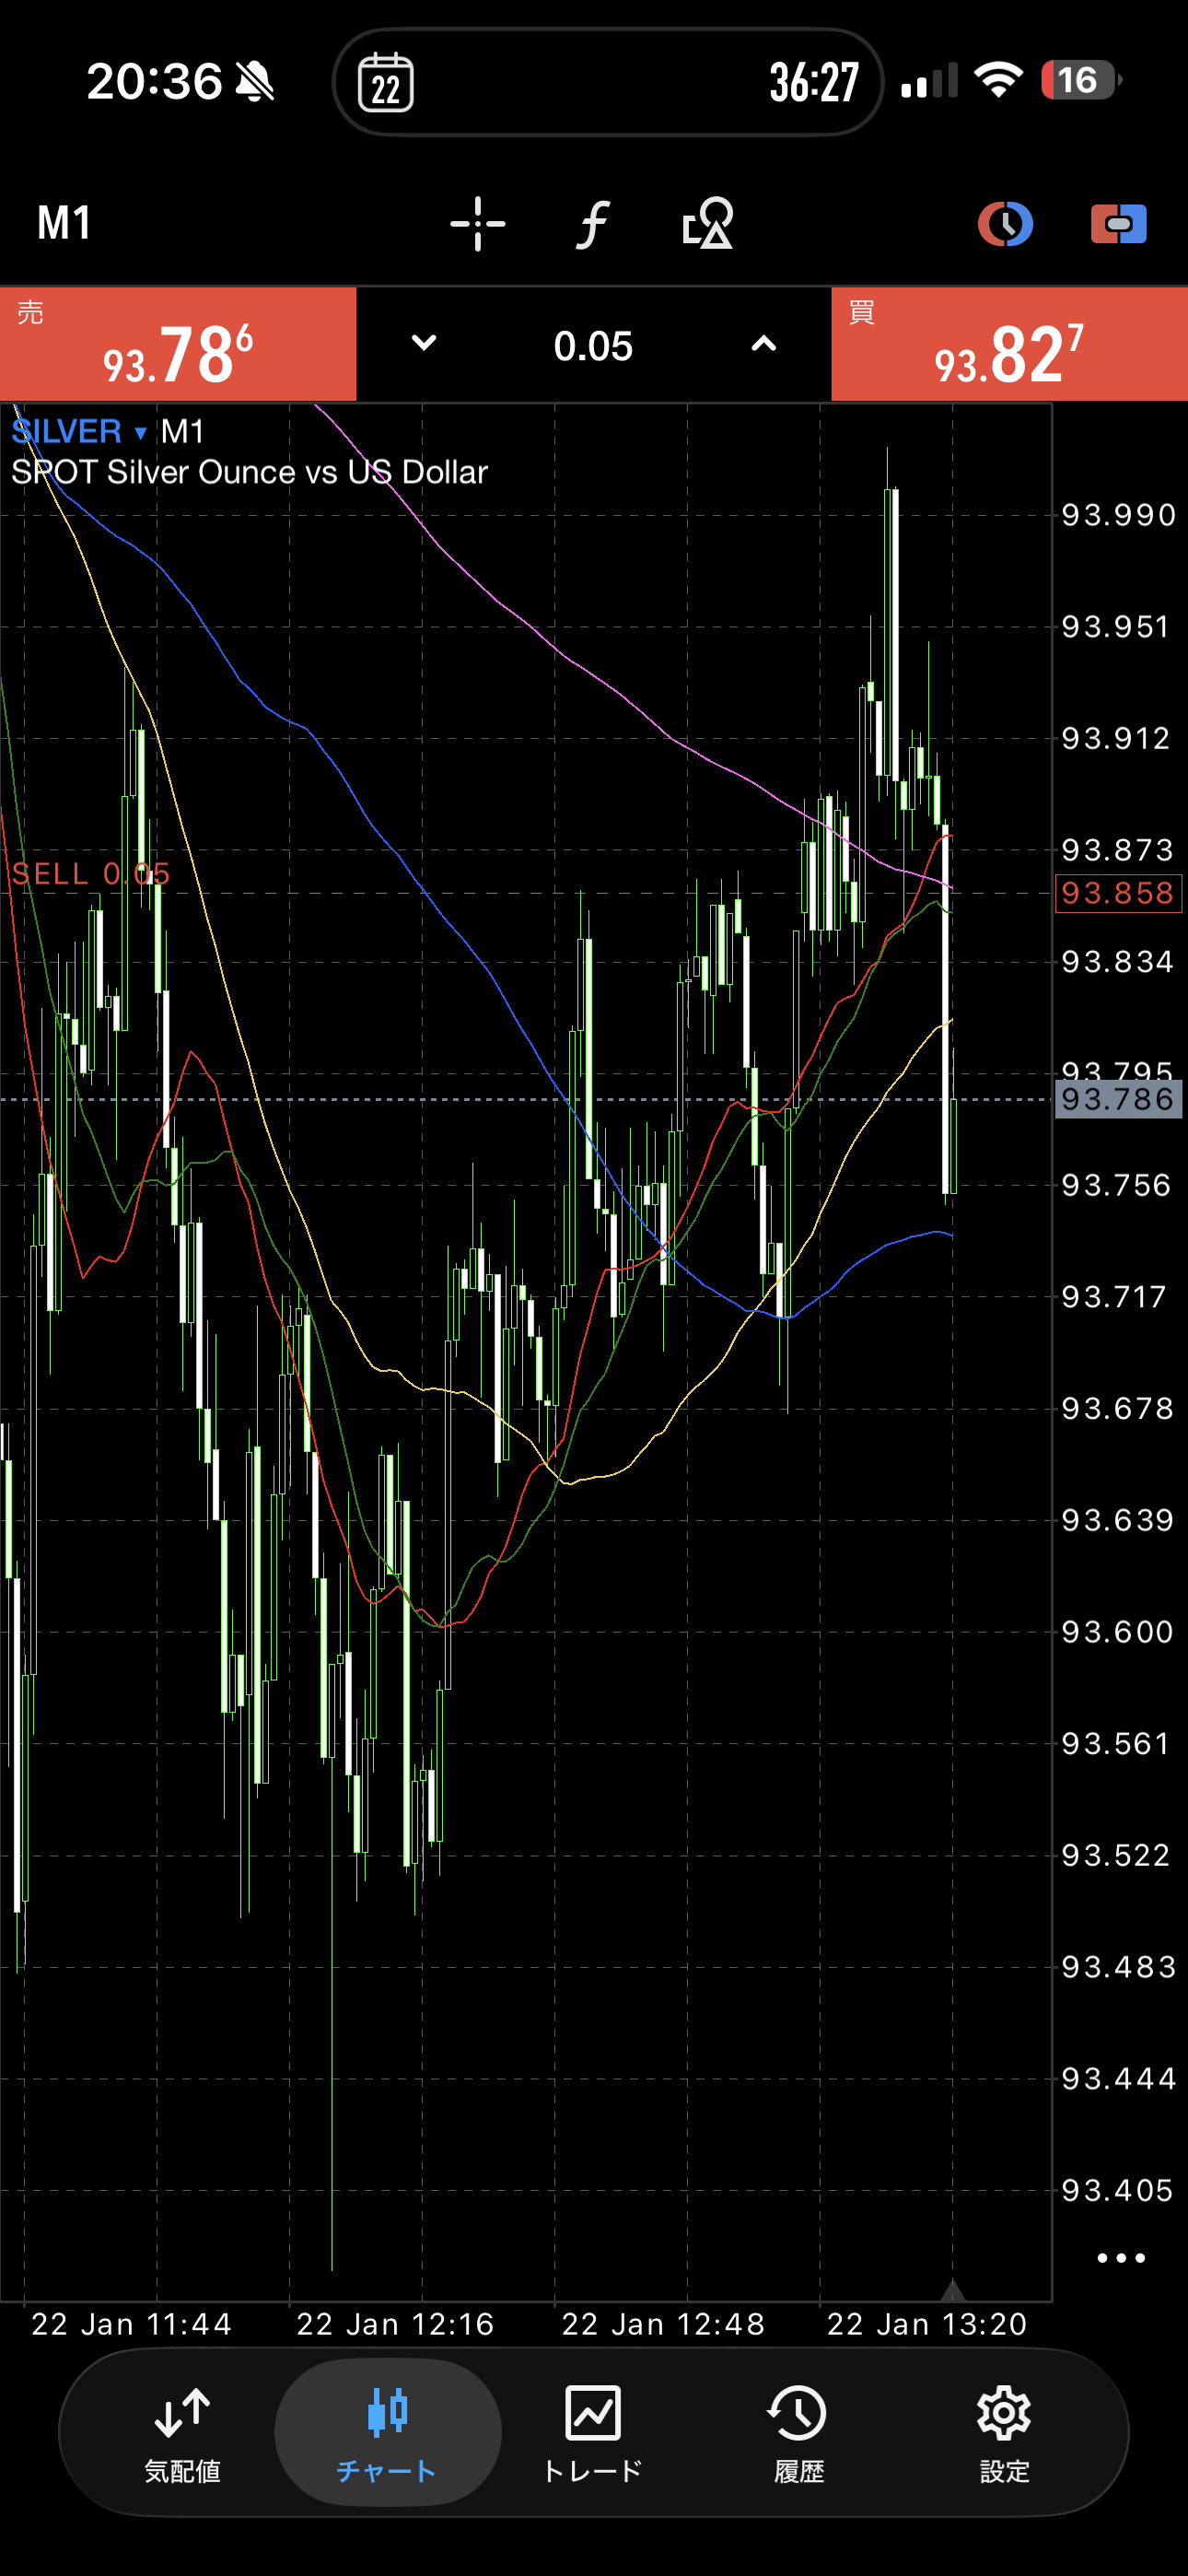Viewport: 1188px width, 2576px height.
Task: Open the 履歴 history tab
Action: [x=798, y=2432]
